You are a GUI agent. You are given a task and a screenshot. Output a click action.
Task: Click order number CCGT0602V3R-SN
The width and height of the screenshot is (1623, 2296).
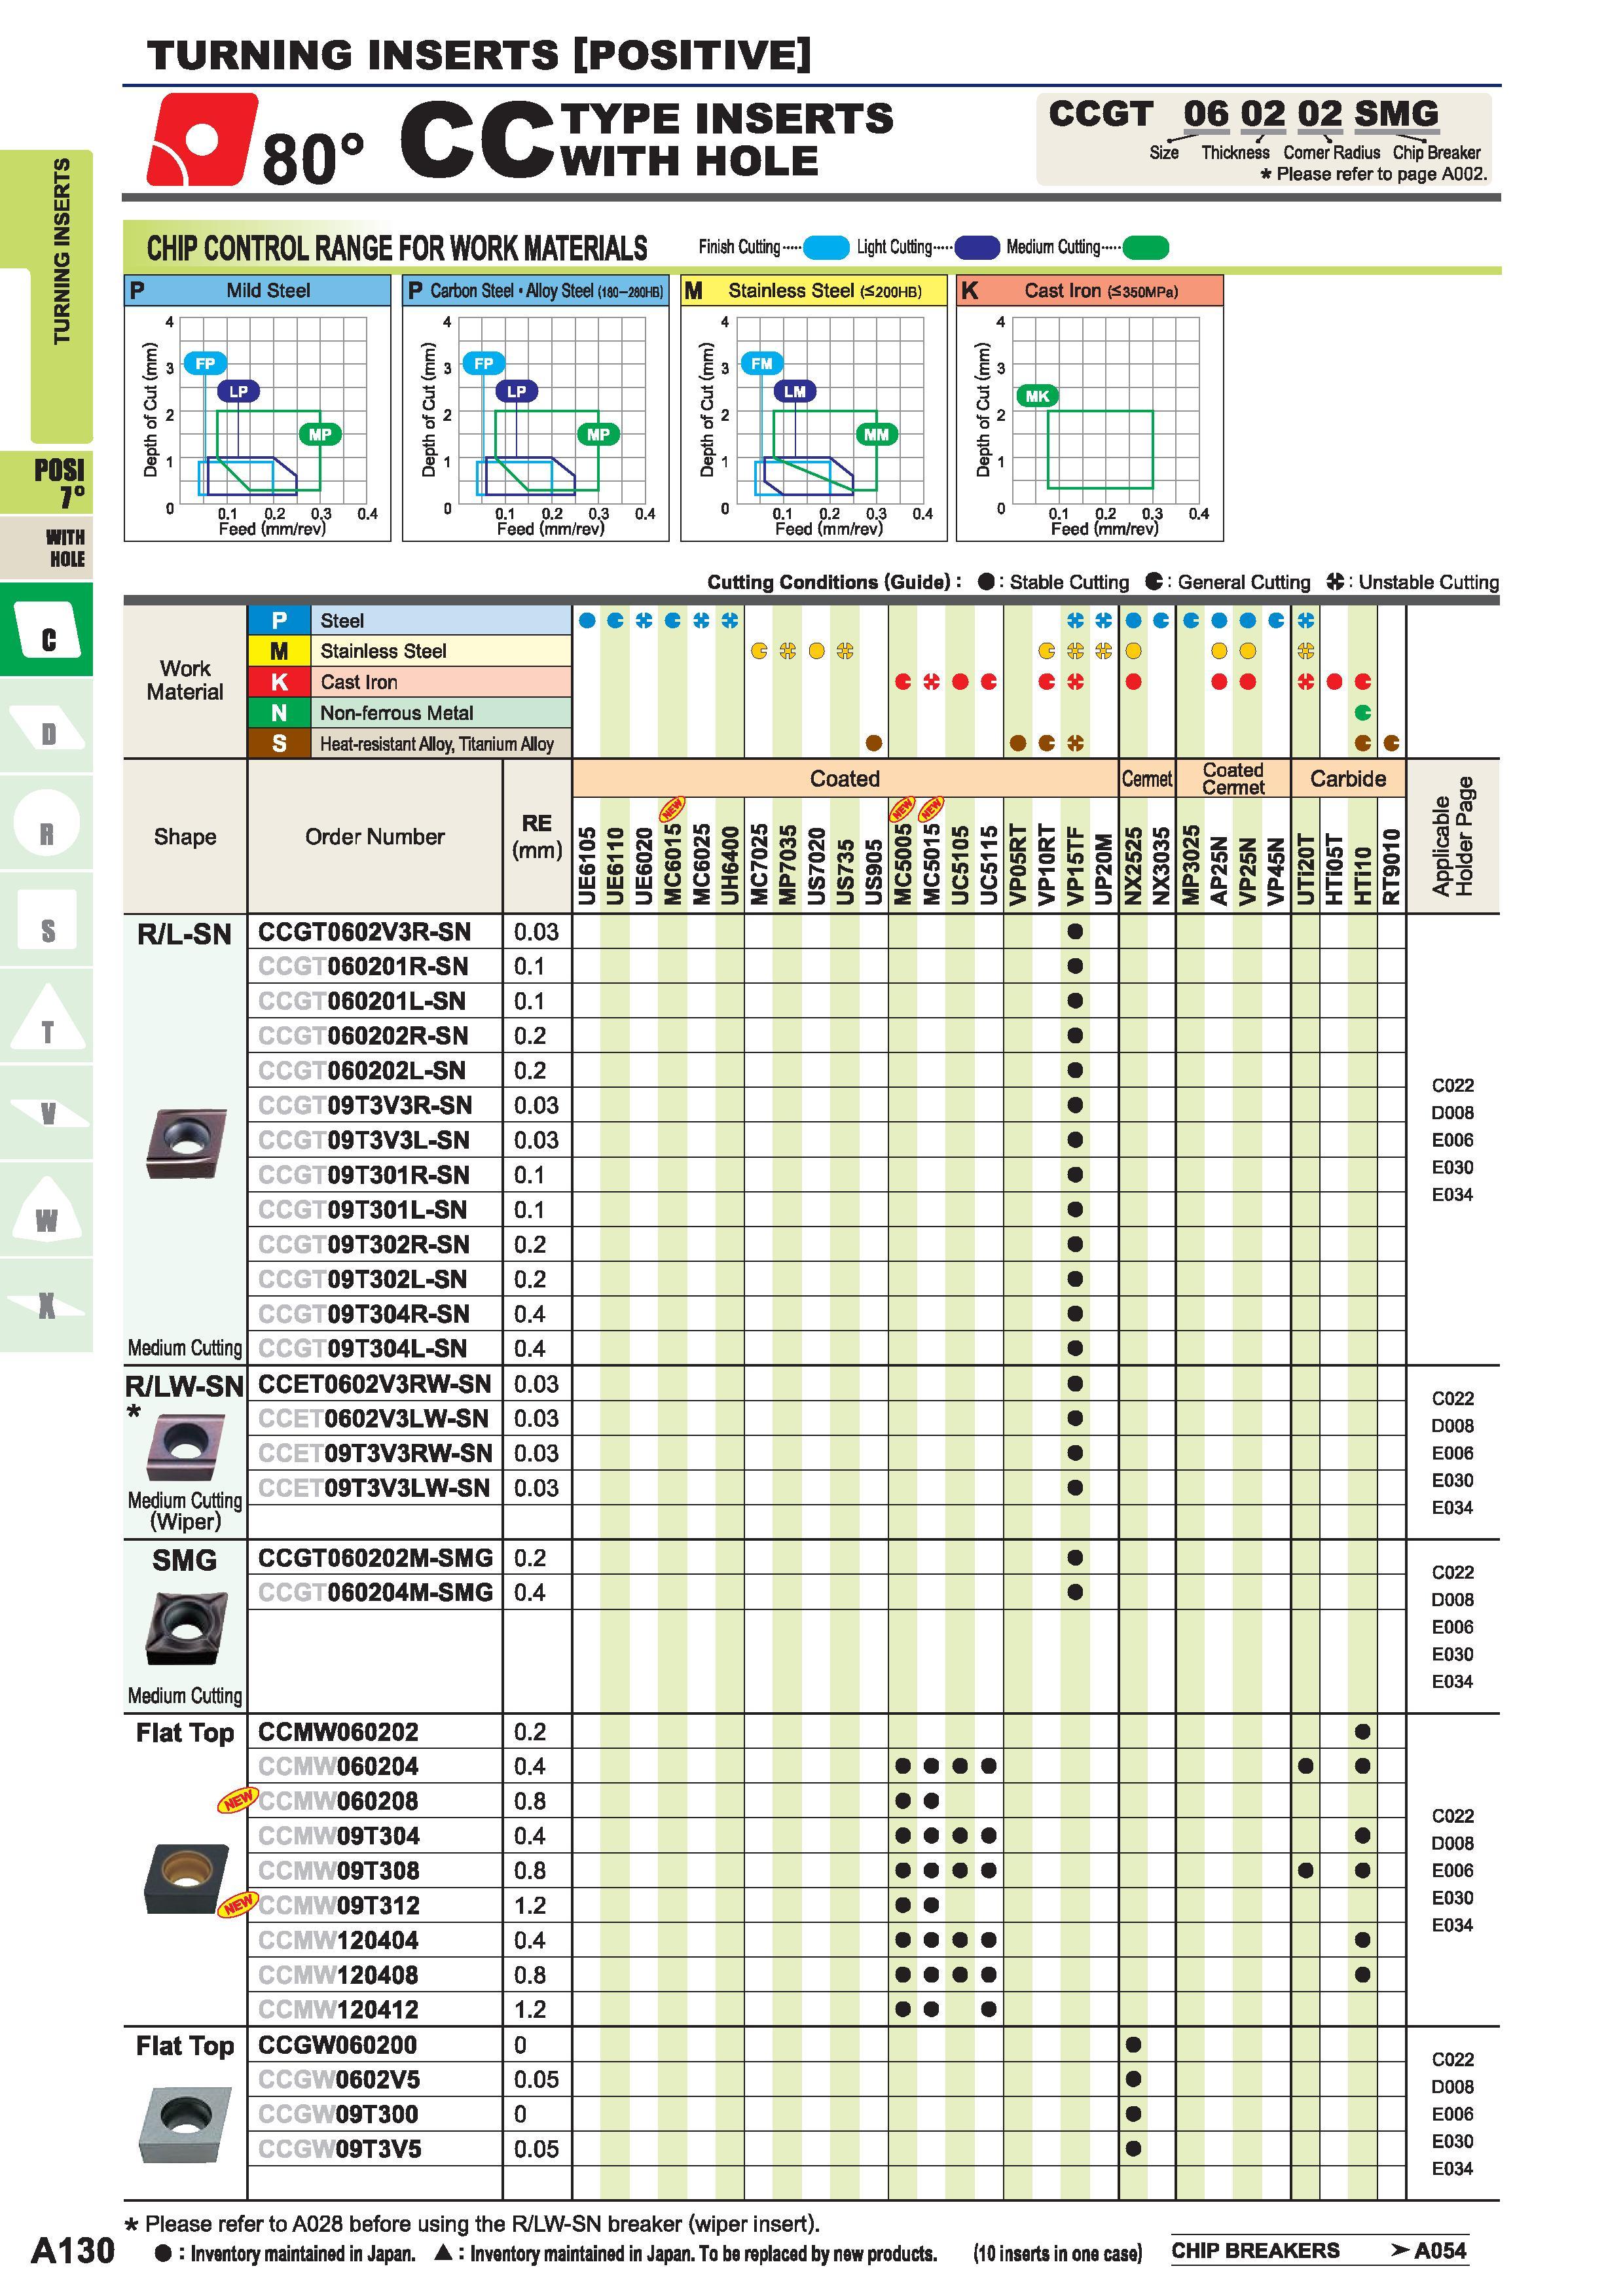[364, 932]
